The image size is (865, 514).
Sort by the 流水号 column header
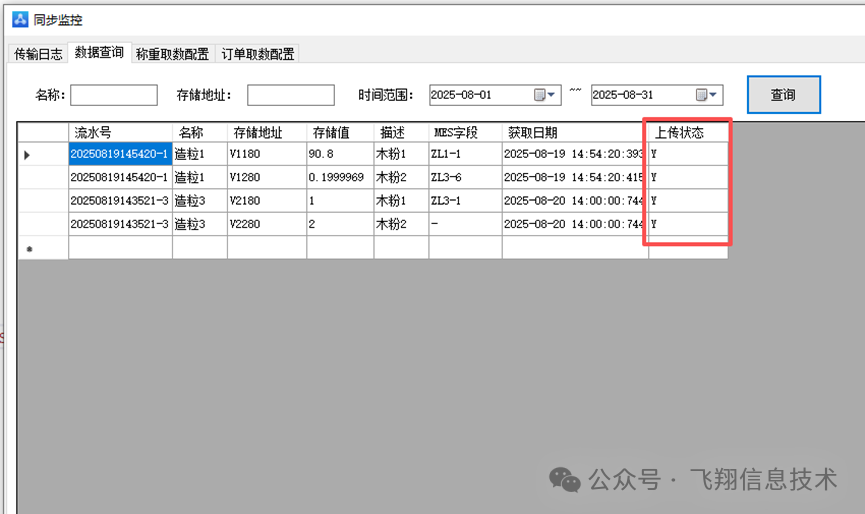click(120, 132)
